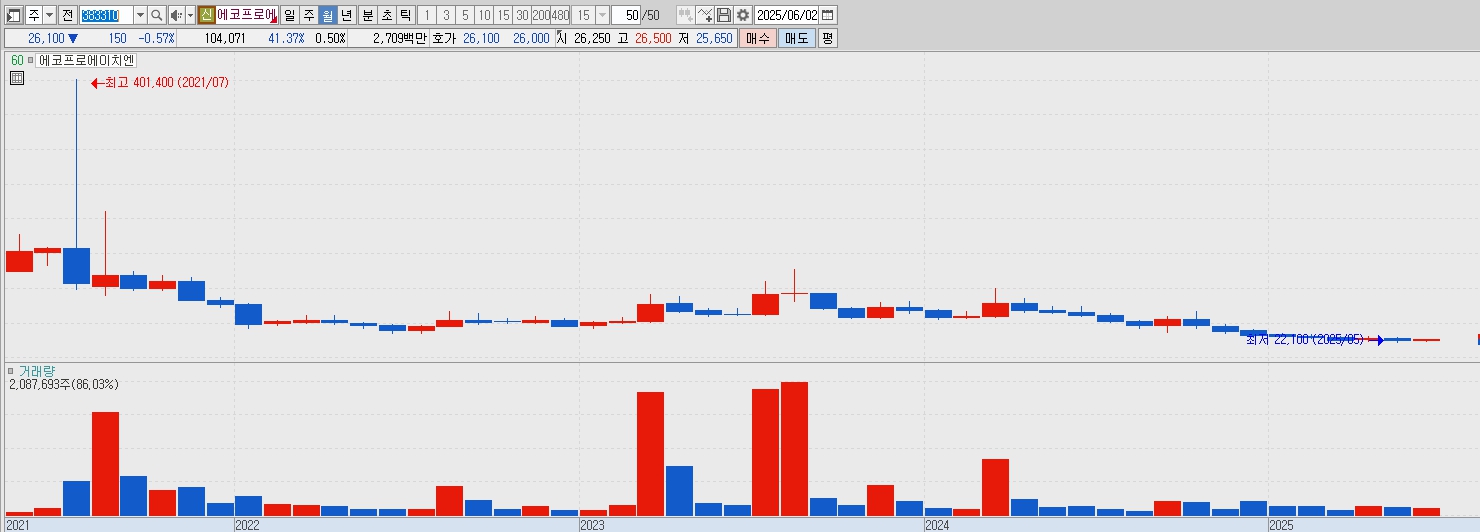The image size is (1480, 532).
Task: Click the add-indicator line chart icon
Action: click(x=705, y=15)
